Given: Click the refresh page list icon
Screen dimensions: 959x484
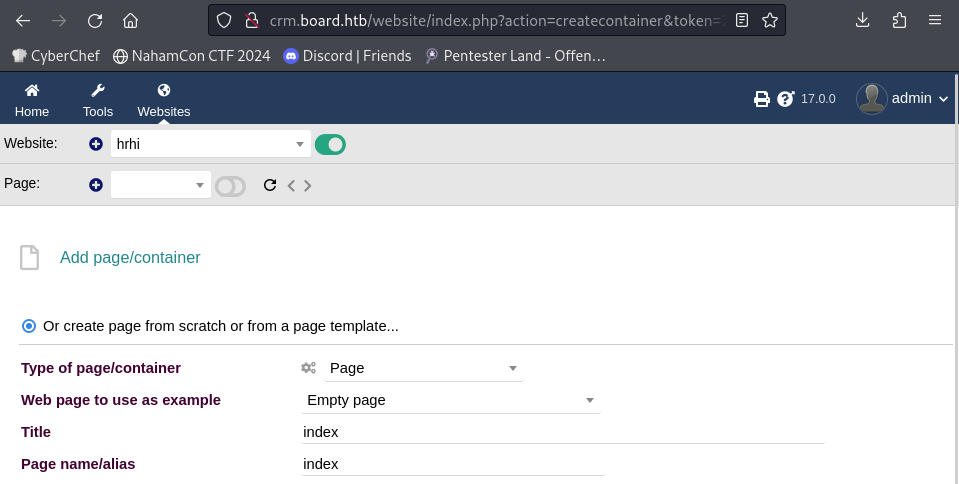Looking at the screenshot, I should 270,185.
